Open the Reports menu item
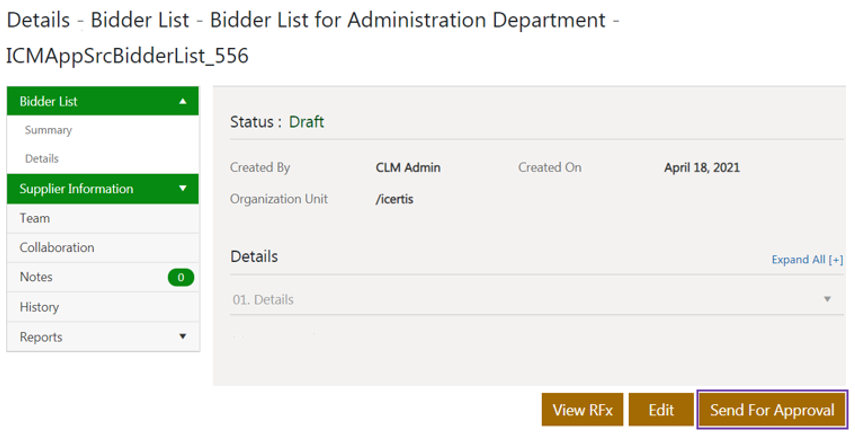 pos(41,337)
